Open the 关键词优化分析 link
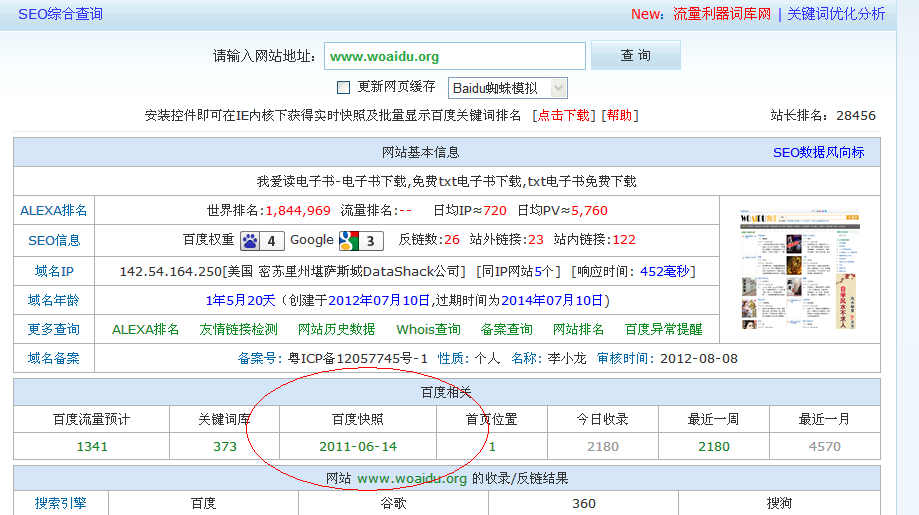 [836, 14]
